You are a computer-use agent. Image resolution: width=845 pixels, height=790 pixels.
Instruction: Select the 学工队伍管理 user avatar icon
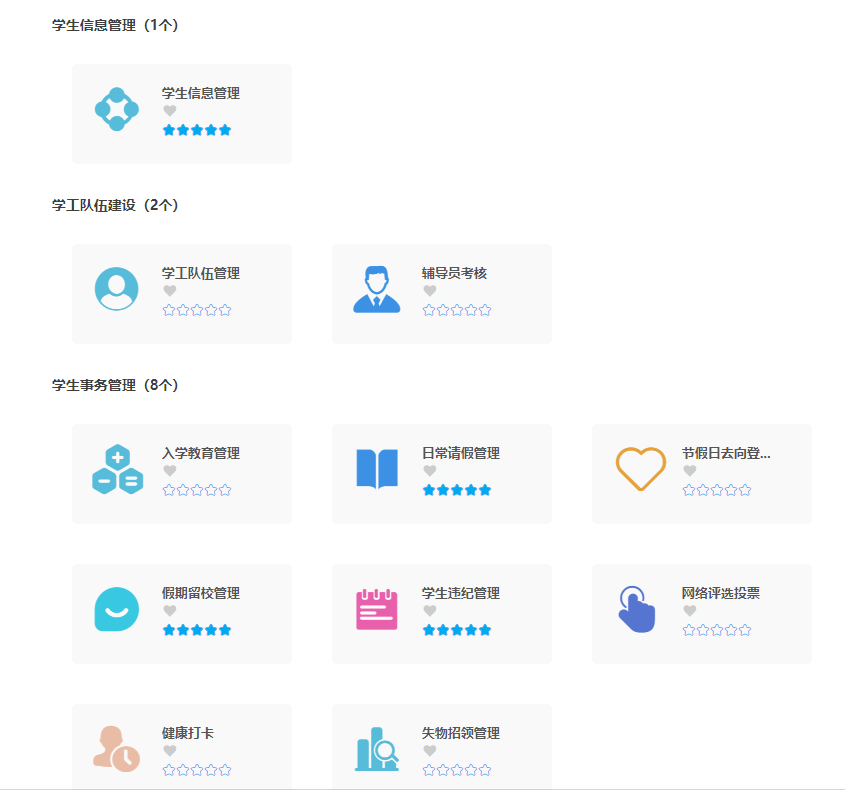117,287
